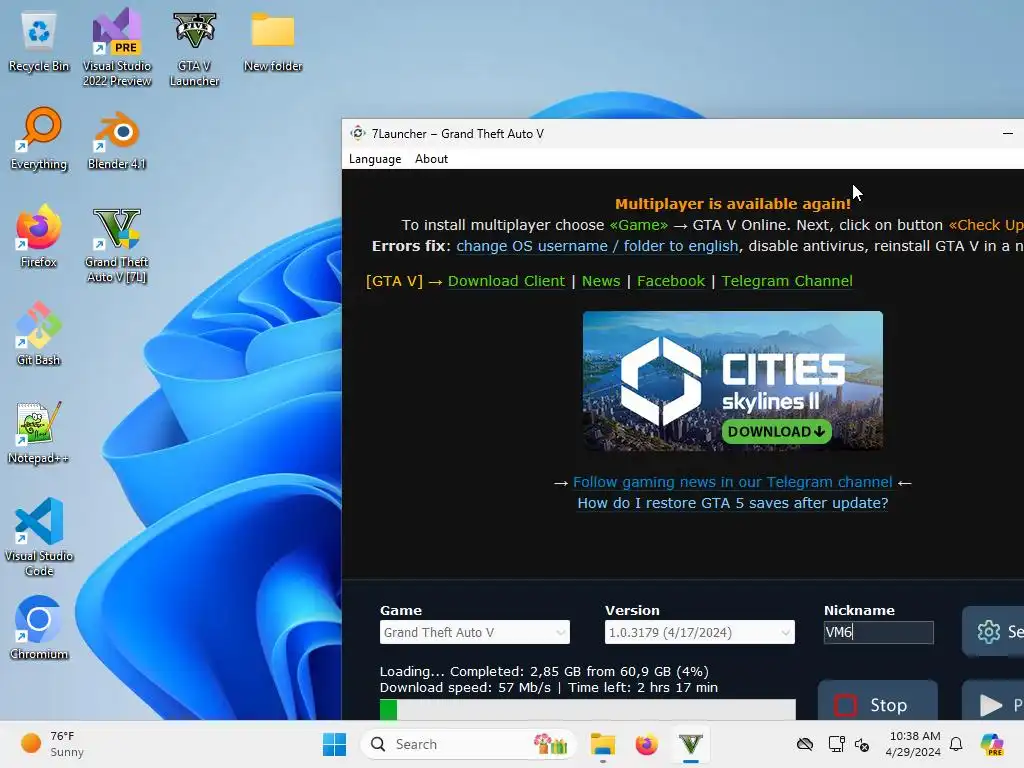Open the Everything search shortcut
Viewport: 1024px width, 768px height.
[39, 138]
